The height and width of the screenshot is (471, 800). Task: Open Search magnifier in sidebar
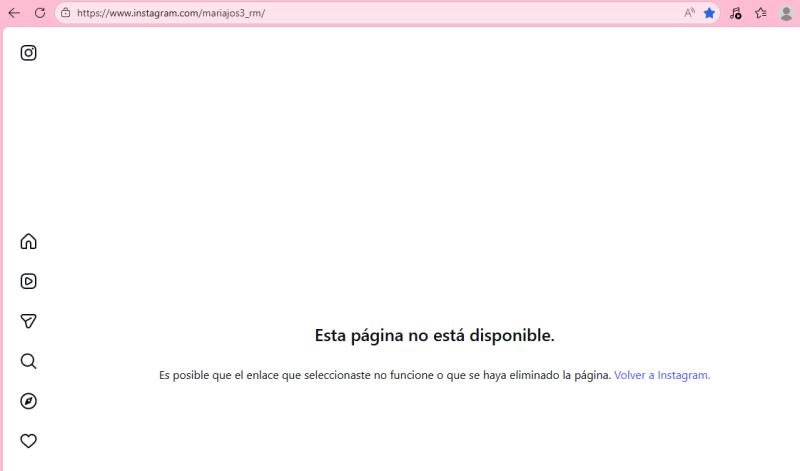pos(29,361)
